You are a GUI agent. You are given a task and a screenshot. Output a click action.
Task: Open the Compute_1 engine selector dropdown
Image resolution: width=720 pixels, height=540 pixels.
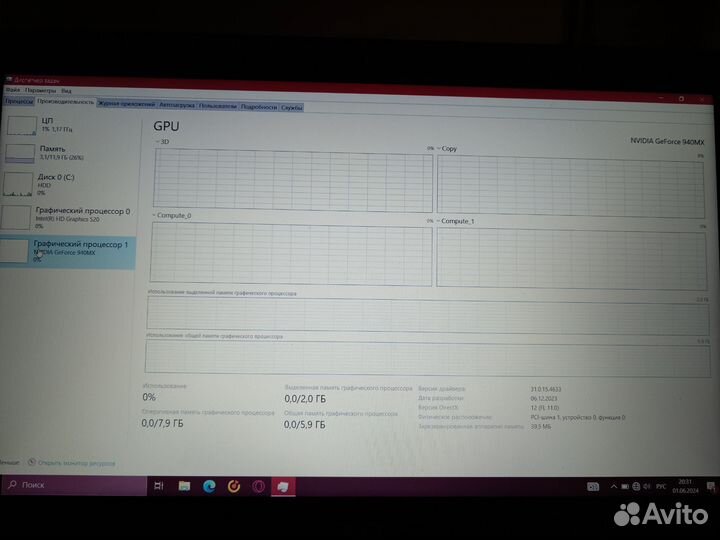[438, 220]
